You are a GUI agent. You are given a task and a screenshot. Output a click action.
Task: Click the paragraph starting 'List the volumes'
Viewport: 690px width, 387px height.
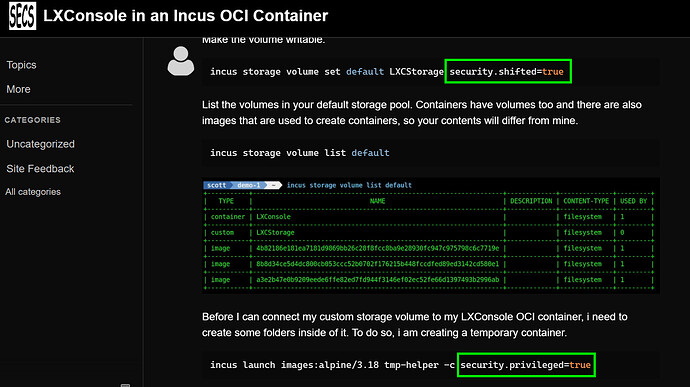[x=422, y=113]
